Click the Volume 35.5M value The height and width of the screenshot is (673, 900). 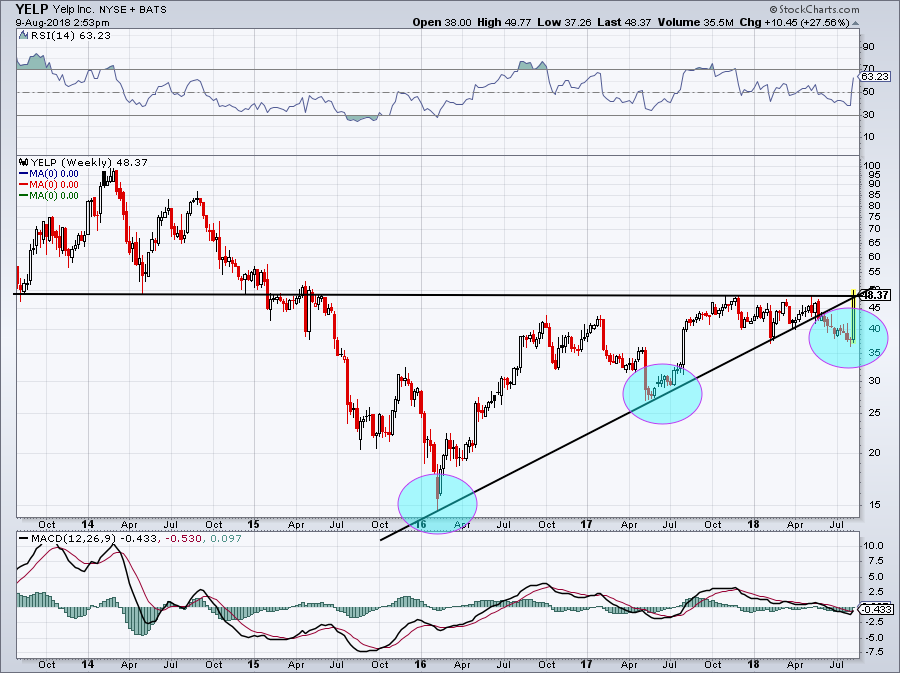tap(696, 22)
